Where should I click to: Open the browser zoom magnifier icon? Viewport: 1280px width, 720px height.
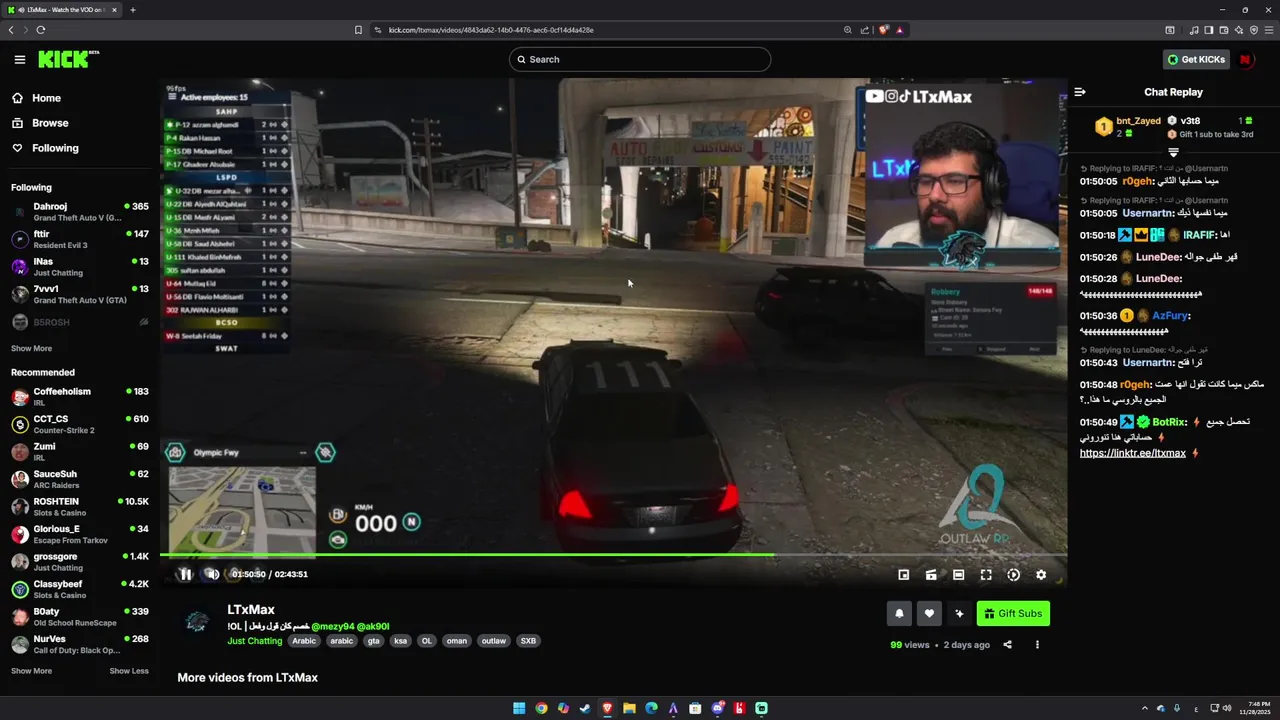tap(848, 30)
